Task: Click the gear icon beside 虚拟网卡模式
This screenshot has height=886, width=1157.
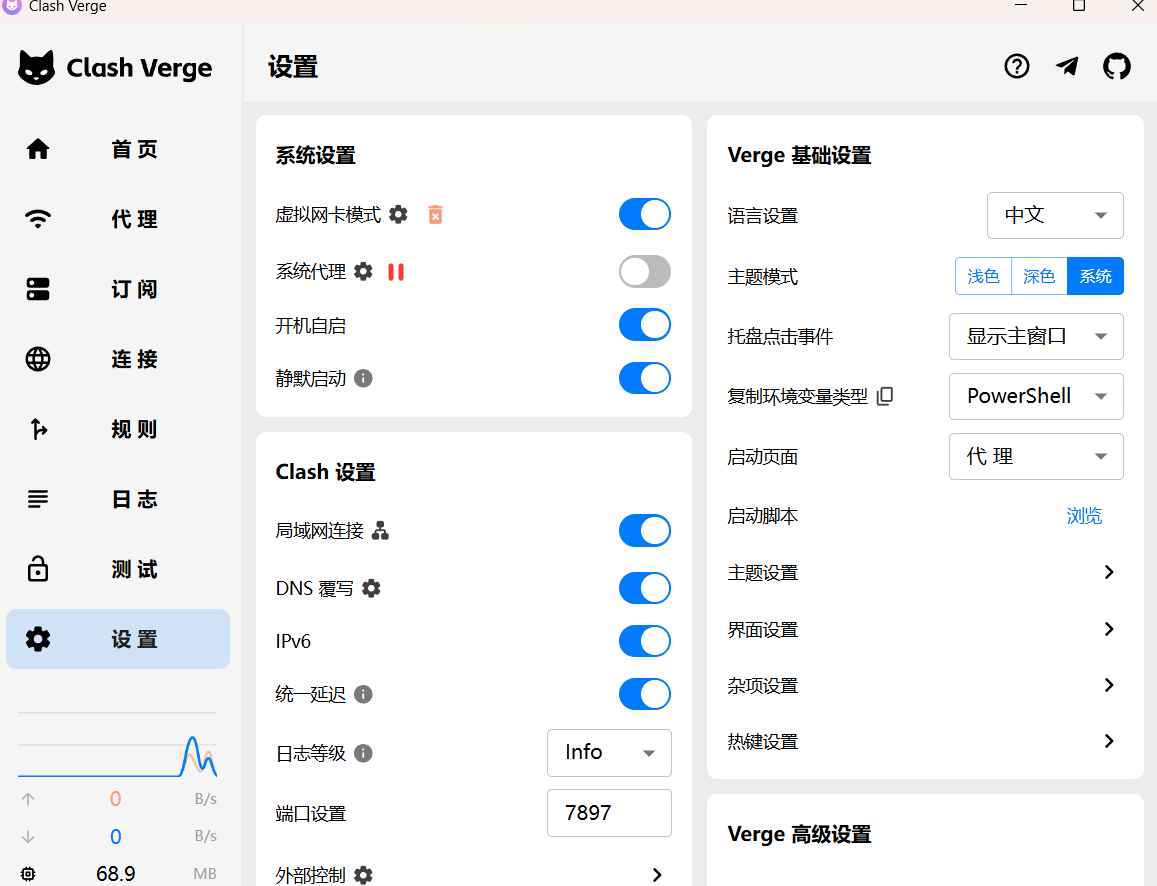Action: [x=398, y=215]
